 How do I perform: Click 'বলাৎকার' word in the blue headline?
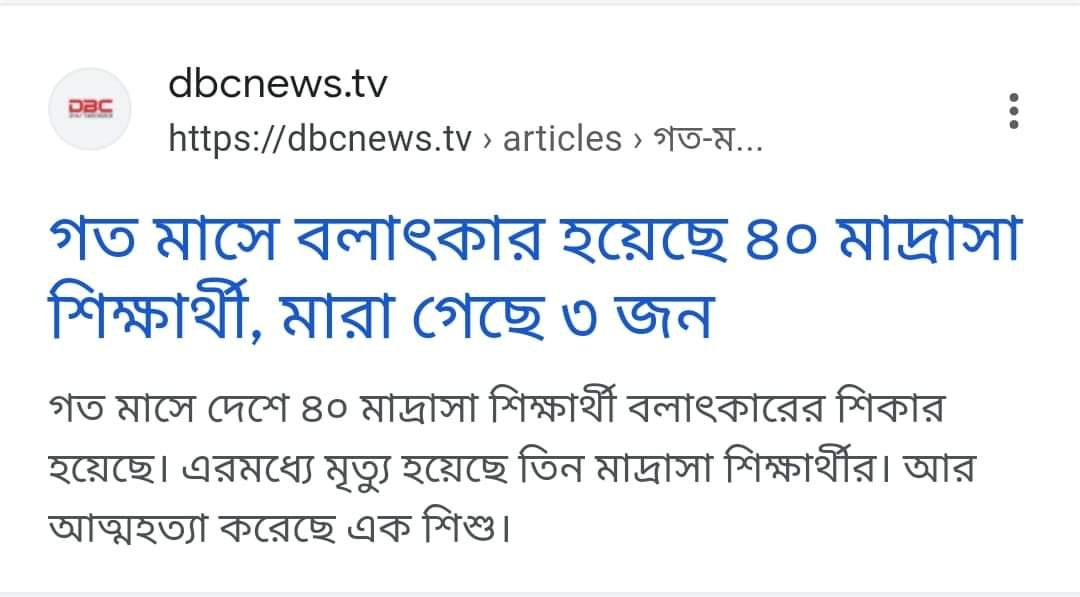420,238
